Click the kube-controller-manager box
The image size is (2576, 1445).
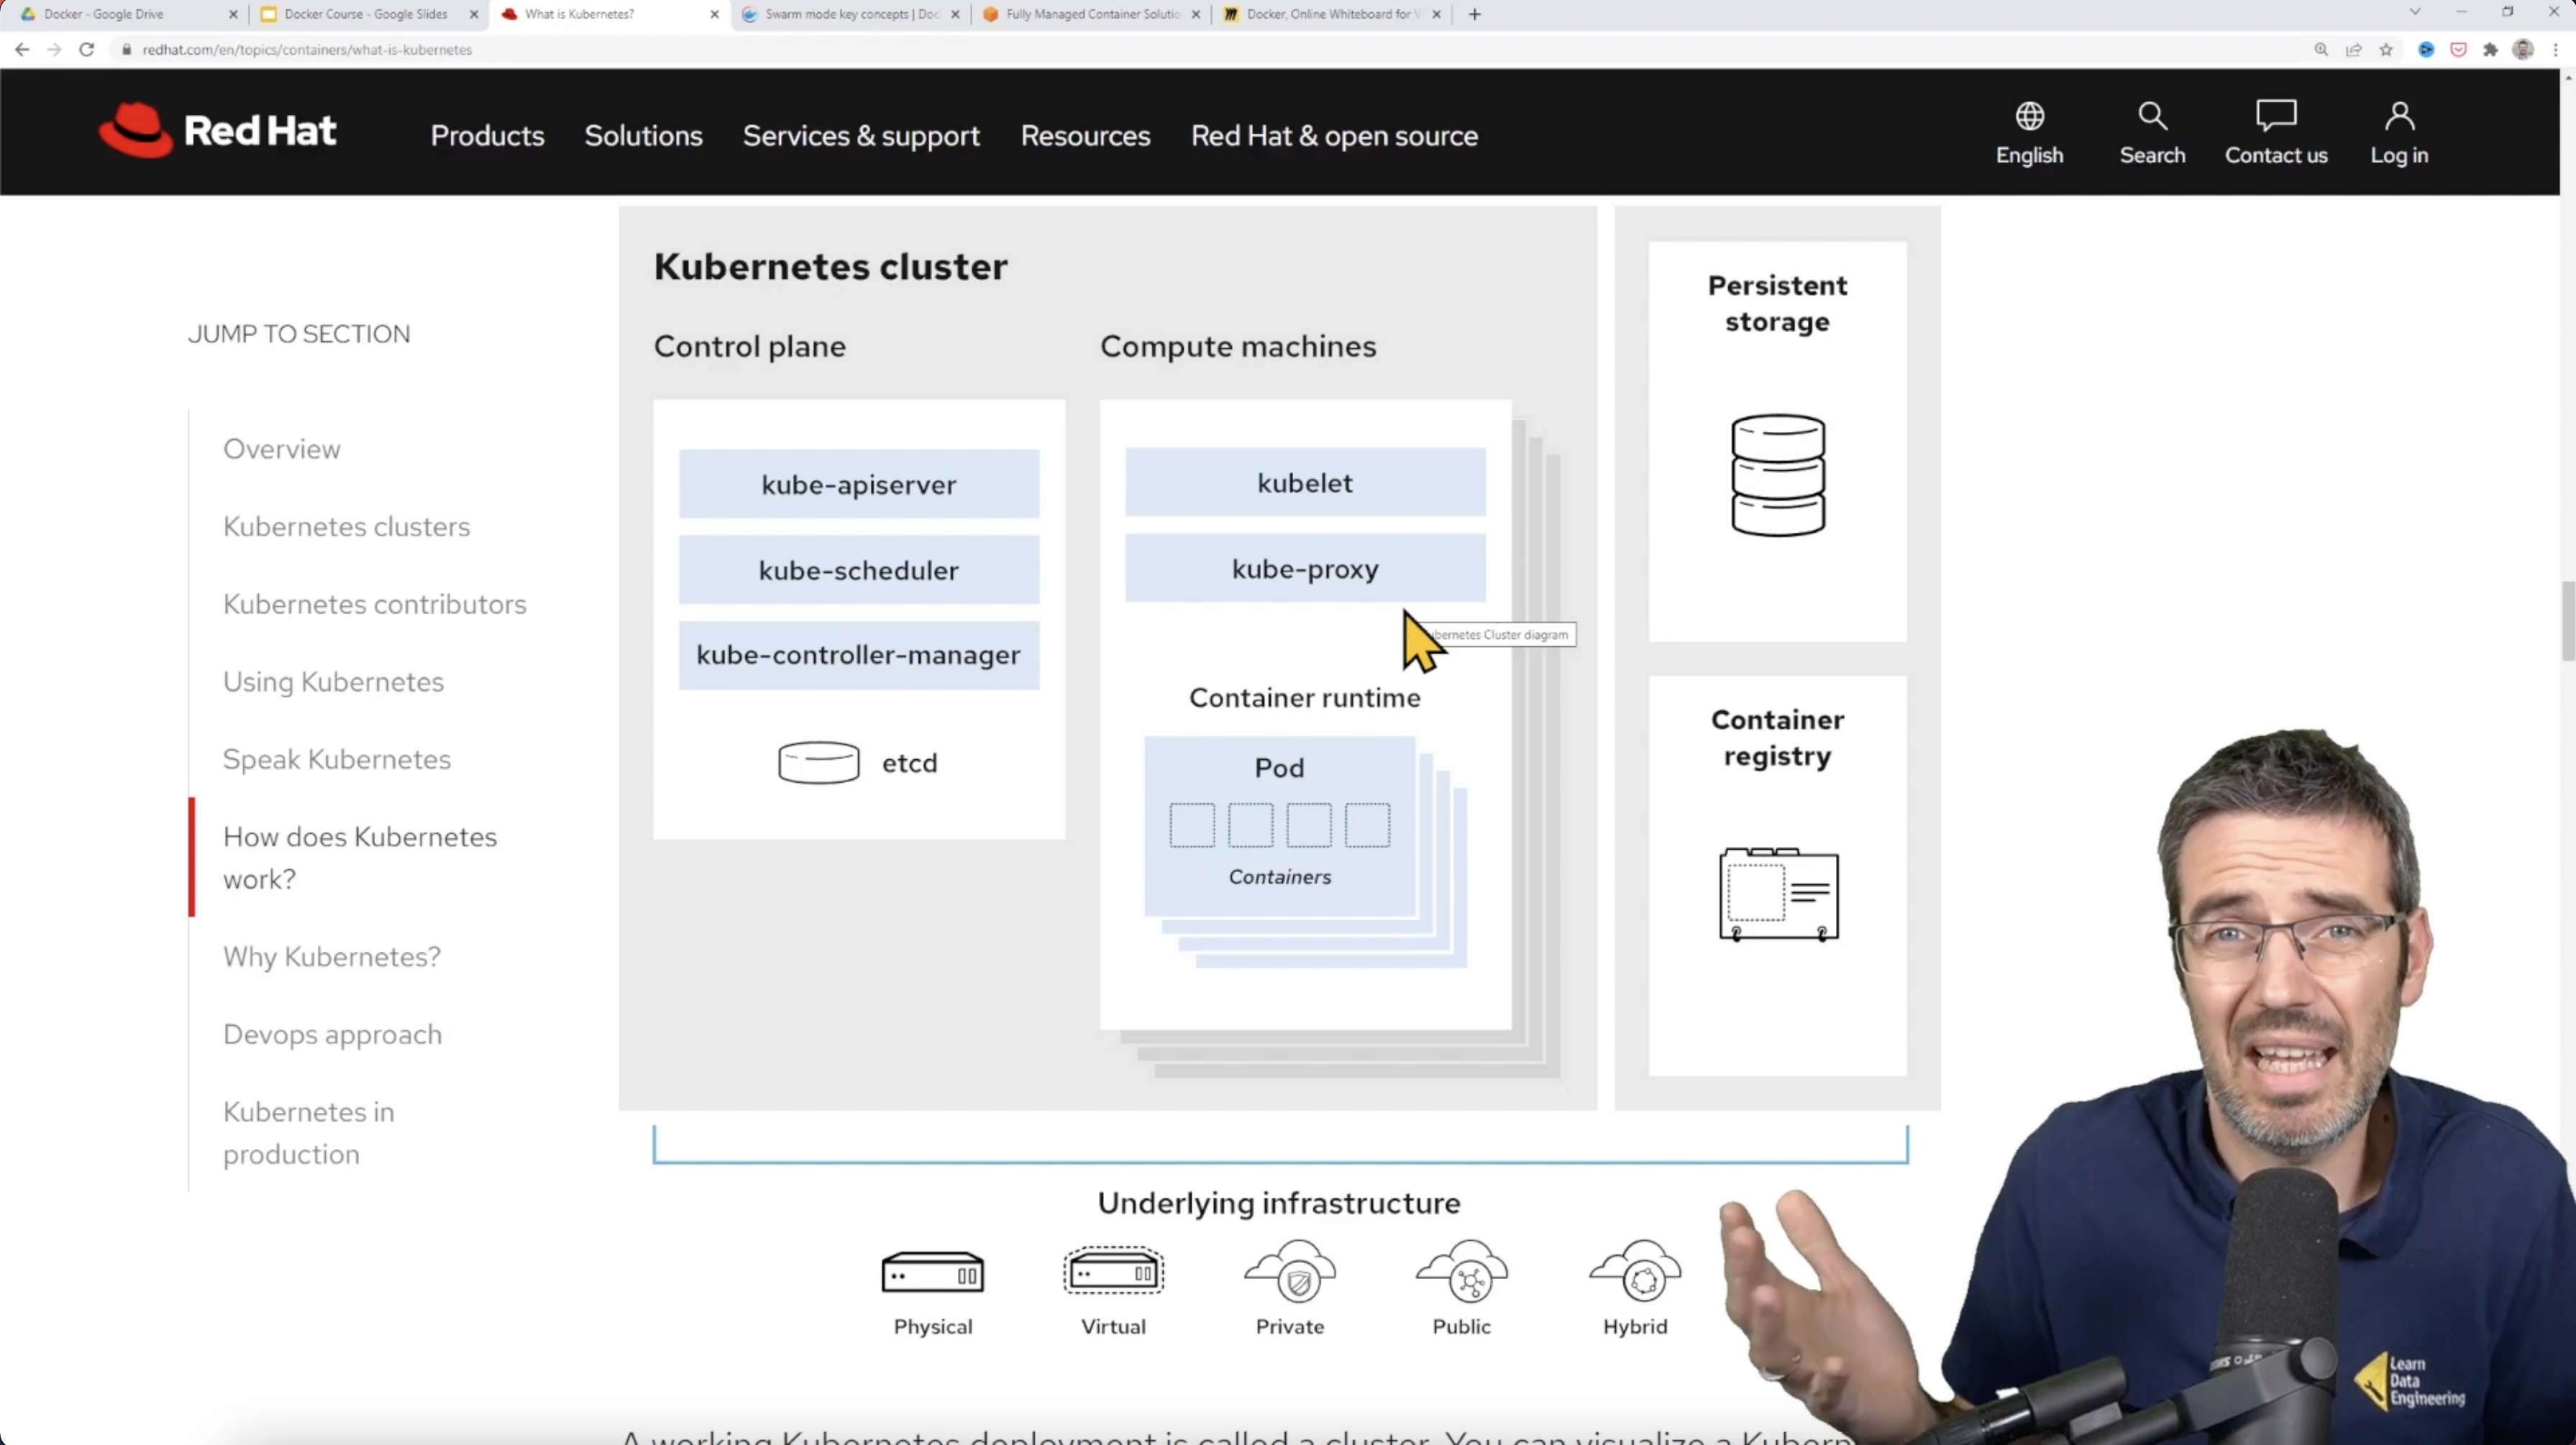[x=858, y=655]
